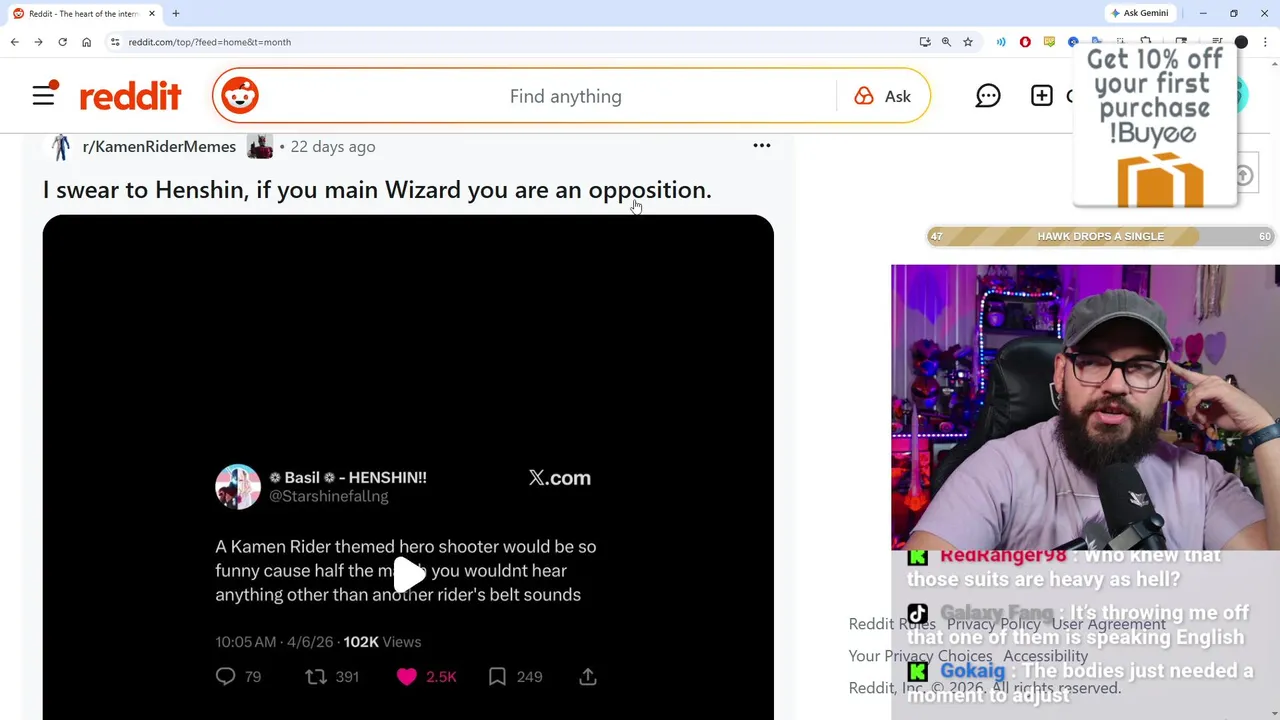This screenshot has height=720, width=1280.
Task: Open the r/KamenRiderMemes subreddit link
Action: (159, 146)
